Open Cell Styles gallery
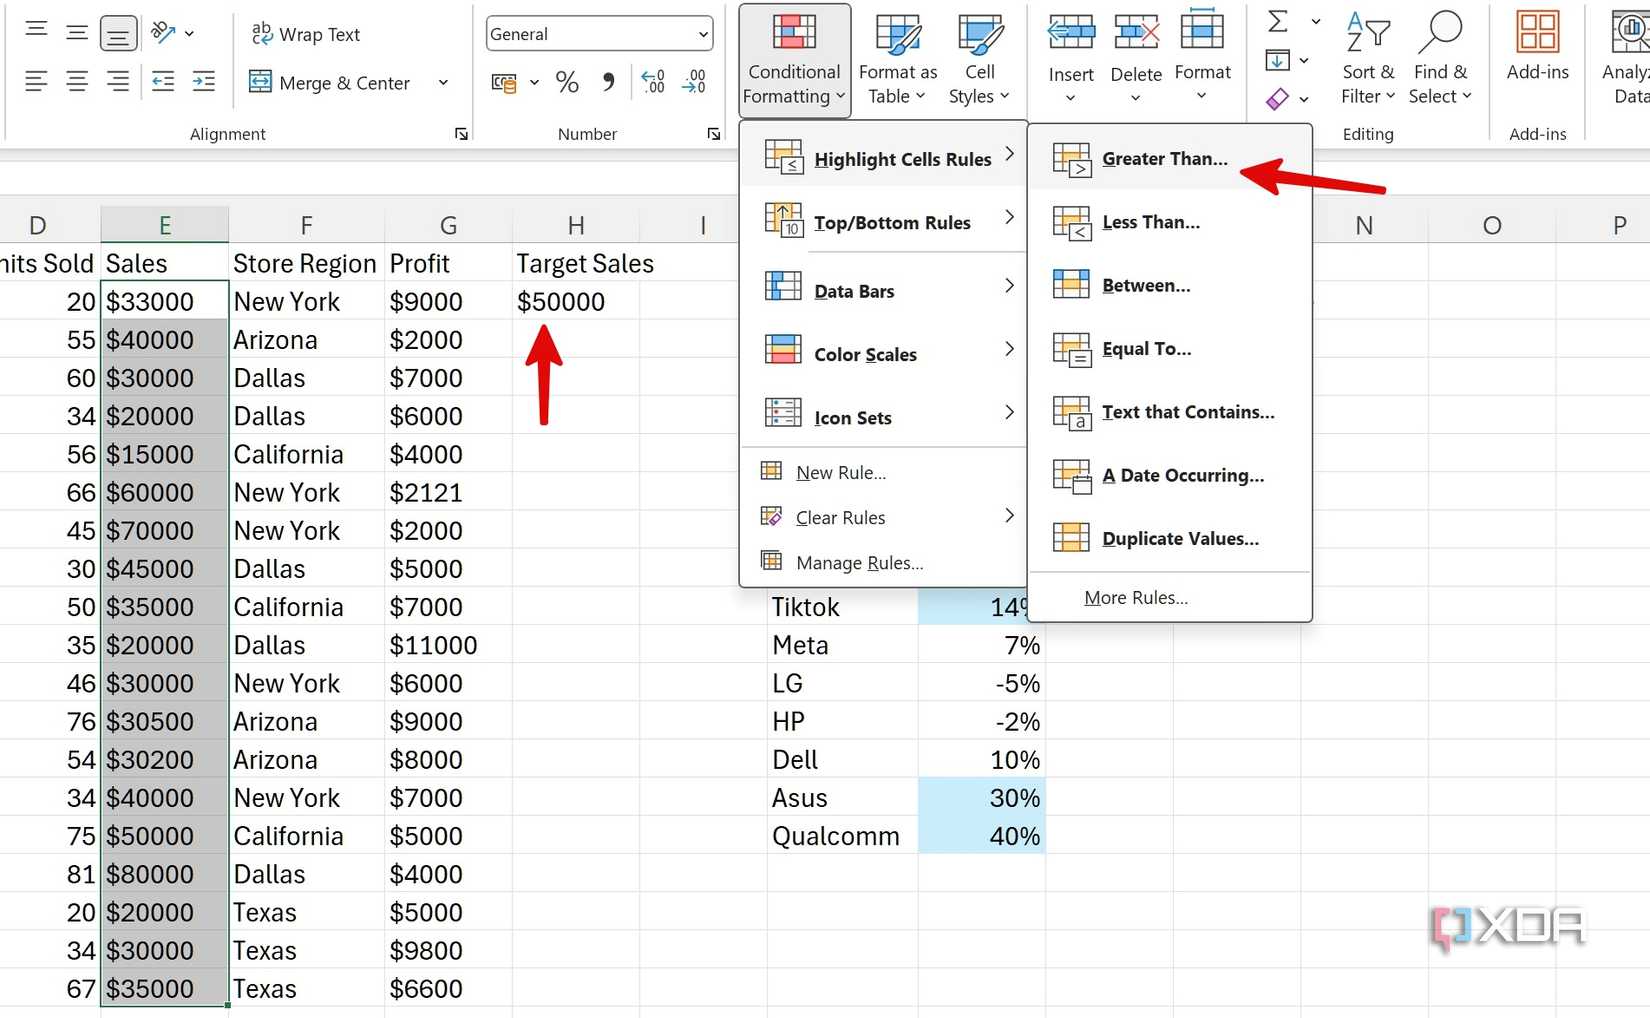 pyautogui.click(x=979, y=55)
